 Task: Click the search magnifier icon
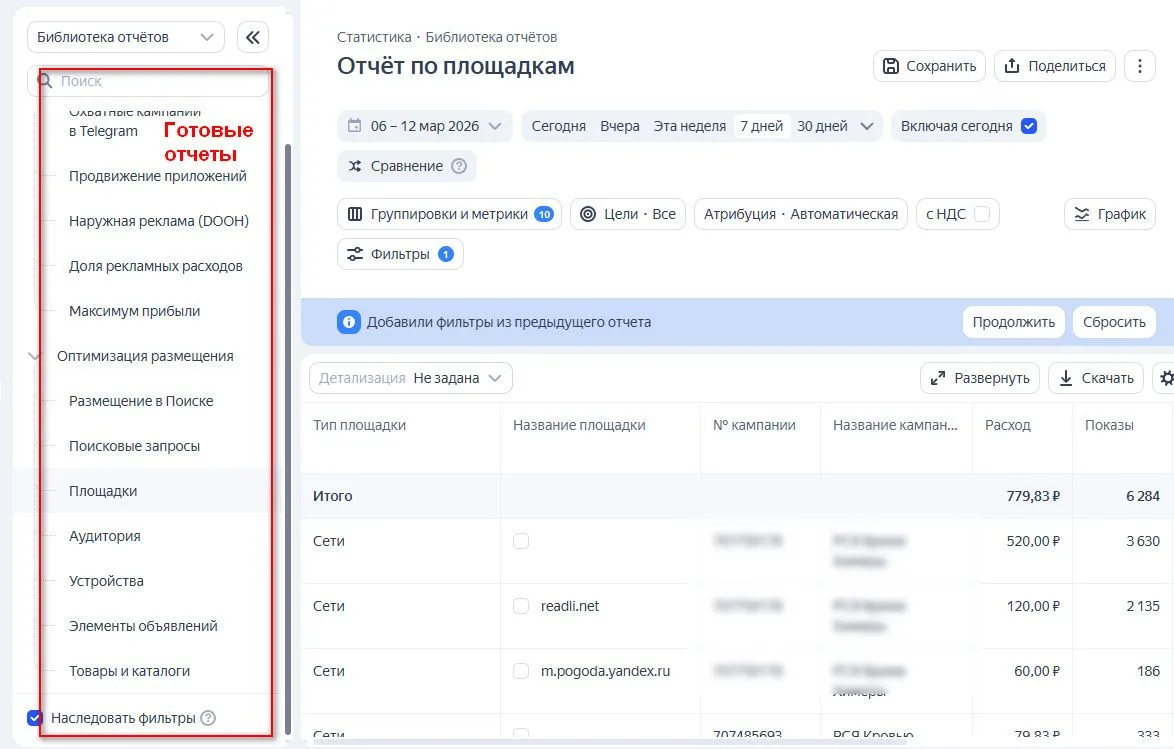(46, 81)
